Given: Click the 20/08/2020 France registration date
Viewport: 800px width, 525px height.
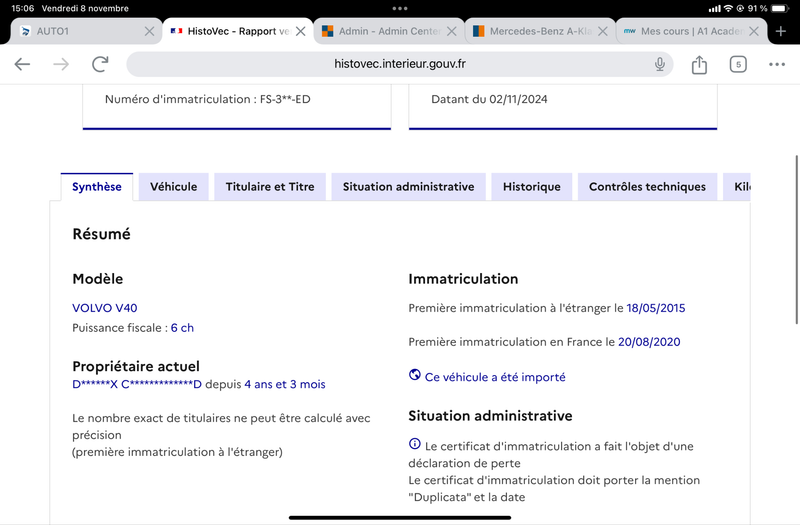Looking at the screenshot, I should [649, 342].
